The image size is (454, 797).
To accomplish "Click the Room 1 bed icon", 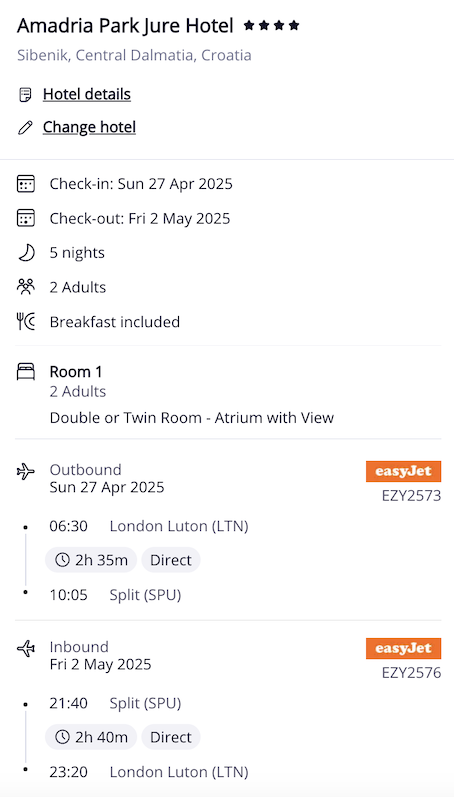I will (26, 372).
